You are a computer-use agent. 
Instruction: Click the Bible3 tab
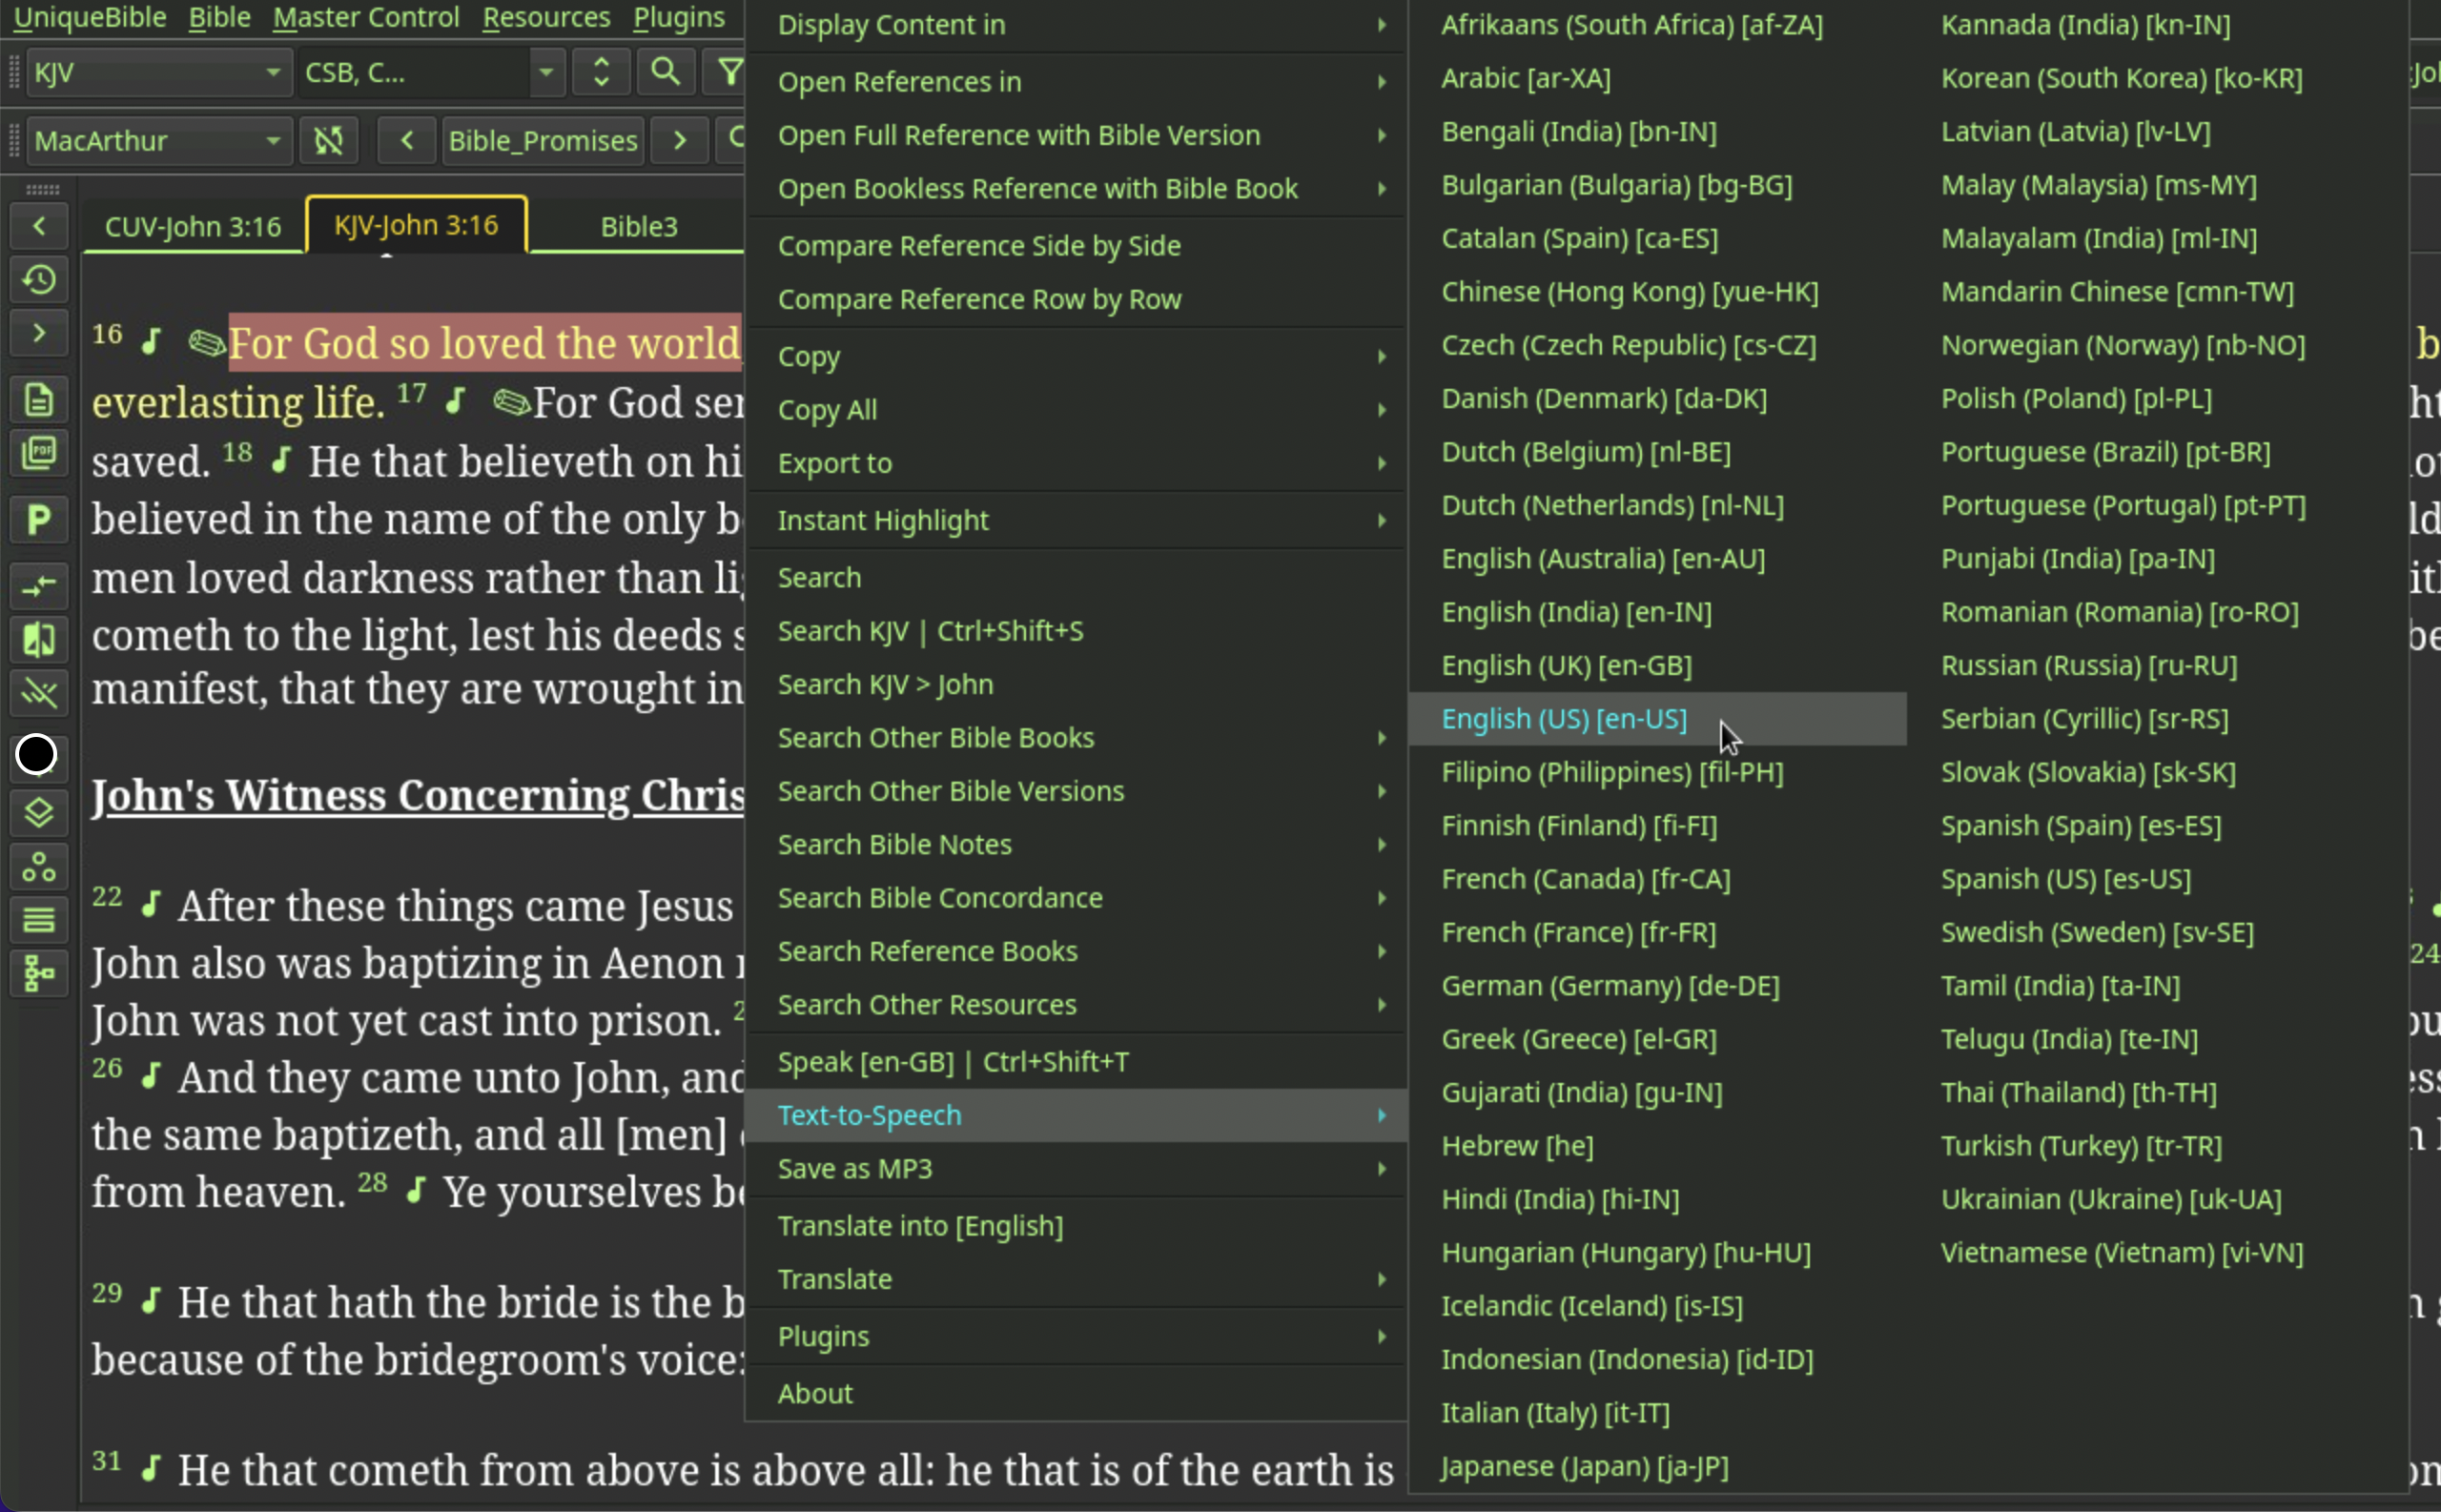(x=636, y=225)
